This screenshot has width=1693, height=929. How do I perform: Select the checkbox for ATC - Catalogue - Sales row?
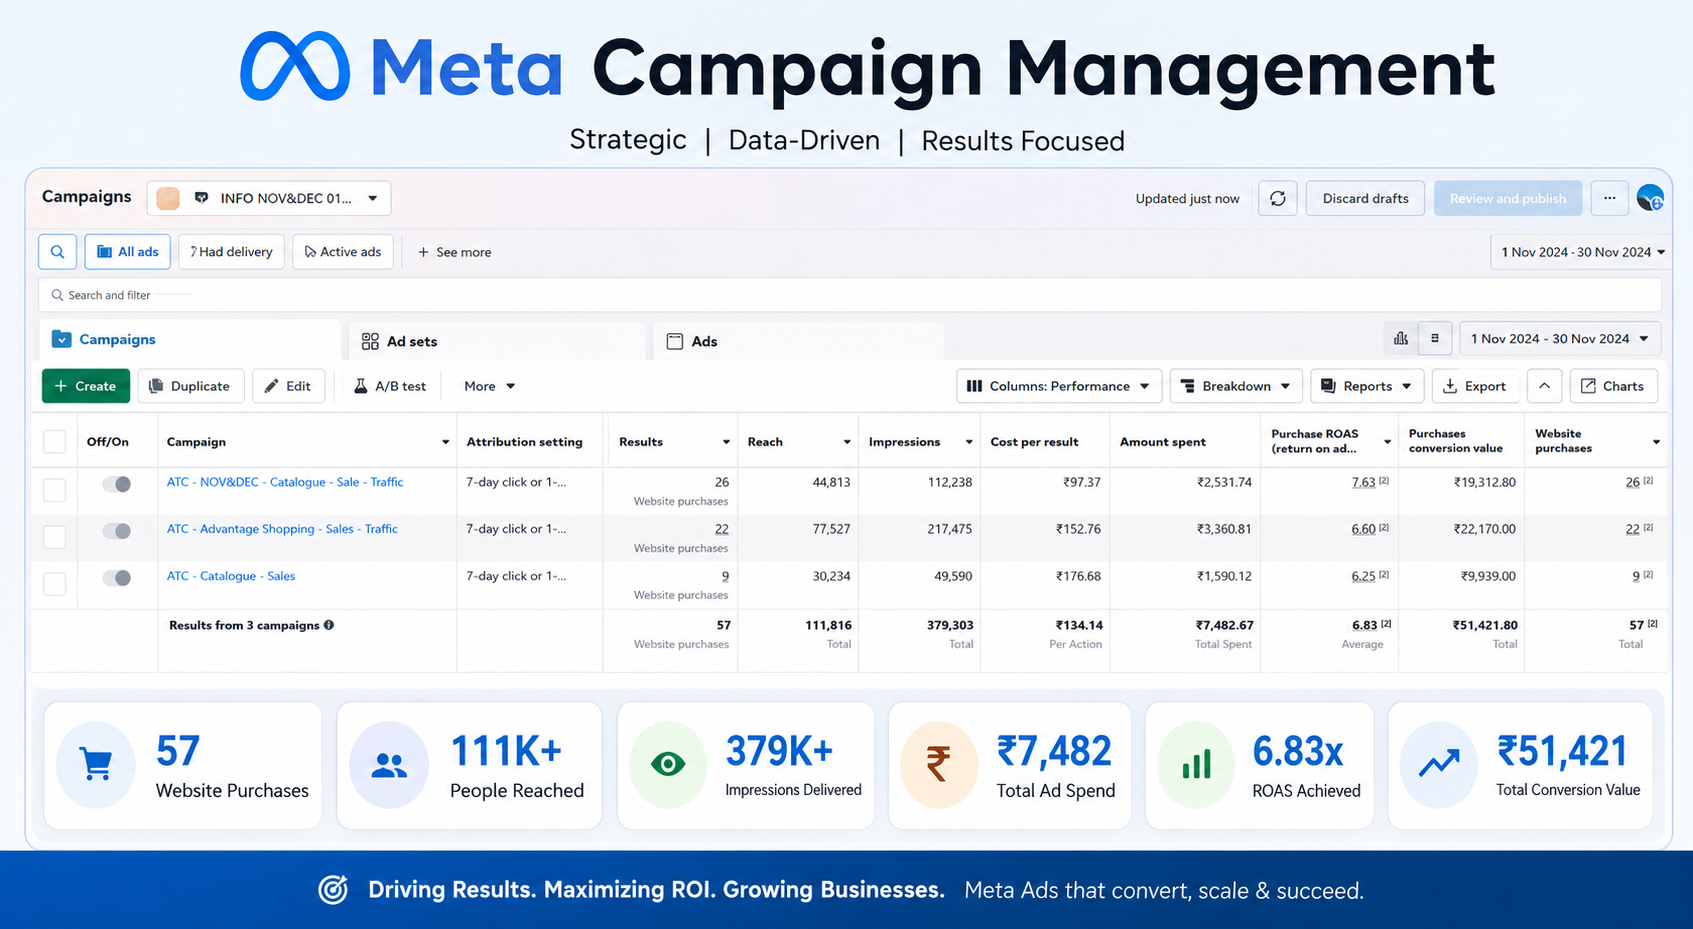(x=55, y=583)
